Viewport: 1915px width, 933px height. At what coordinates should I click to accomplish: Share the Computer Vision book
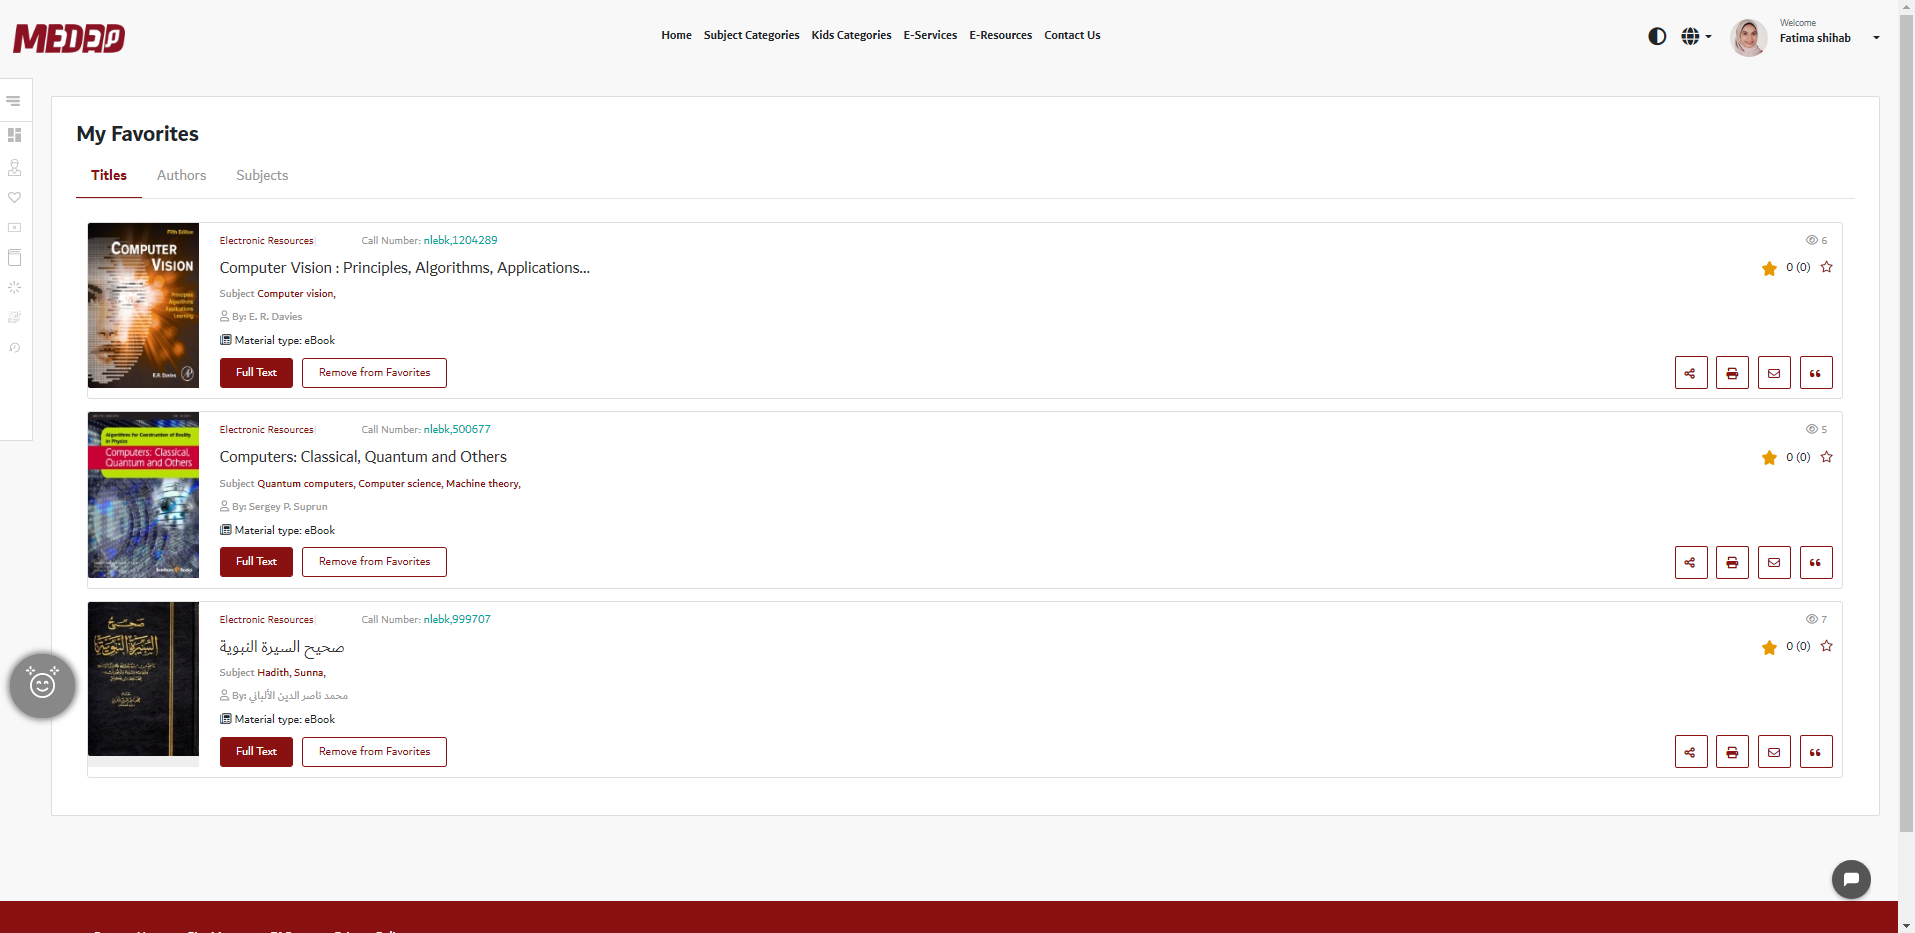1690,372
